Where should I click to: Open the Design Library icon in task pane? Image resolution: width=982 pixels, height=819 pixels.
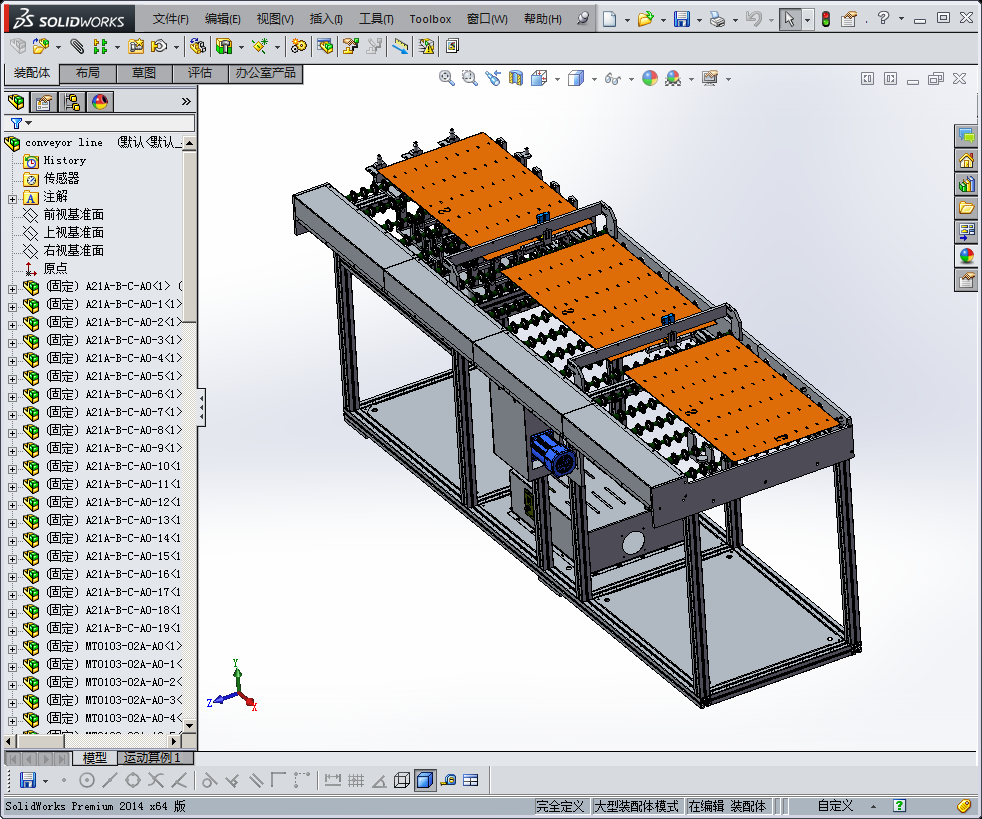pos(966,184)
